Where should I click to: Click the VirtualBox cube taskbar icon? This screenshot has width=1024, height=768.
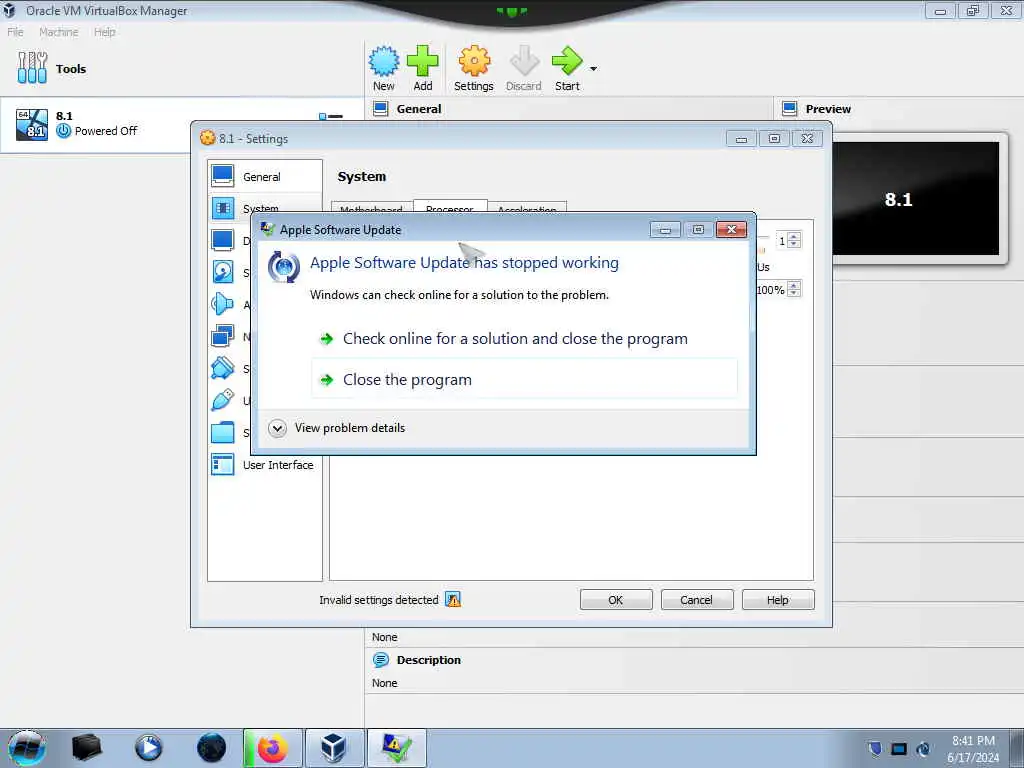click(333, 748)
